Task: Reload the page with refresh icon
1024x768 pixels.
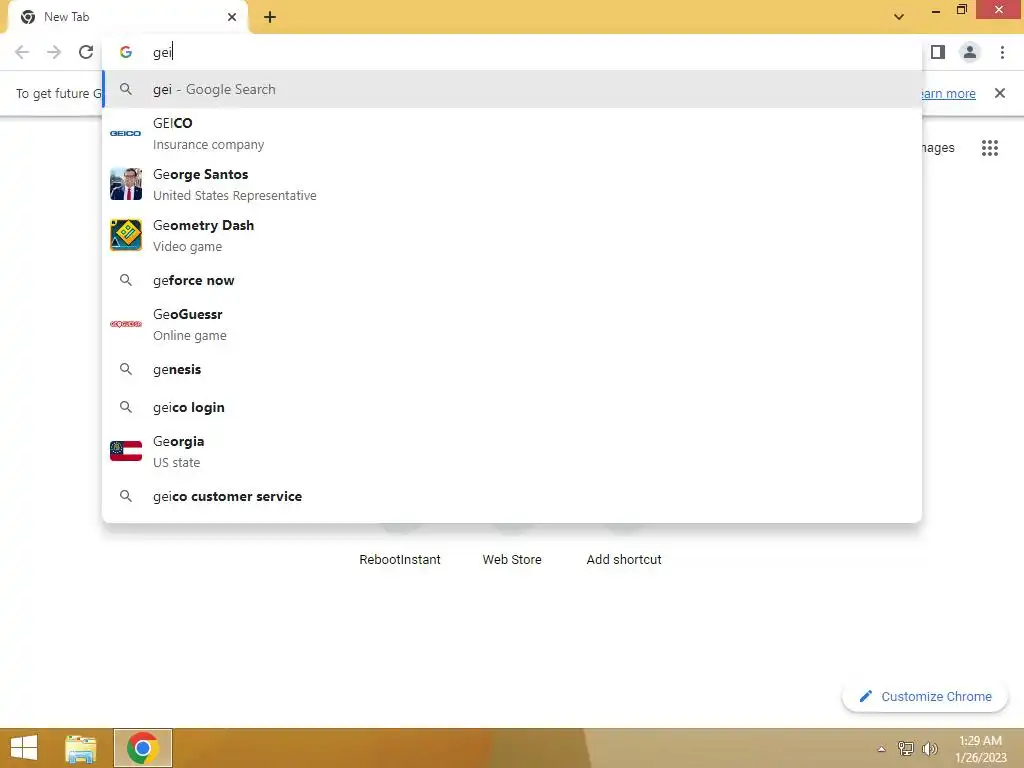Action: [86, 52]
